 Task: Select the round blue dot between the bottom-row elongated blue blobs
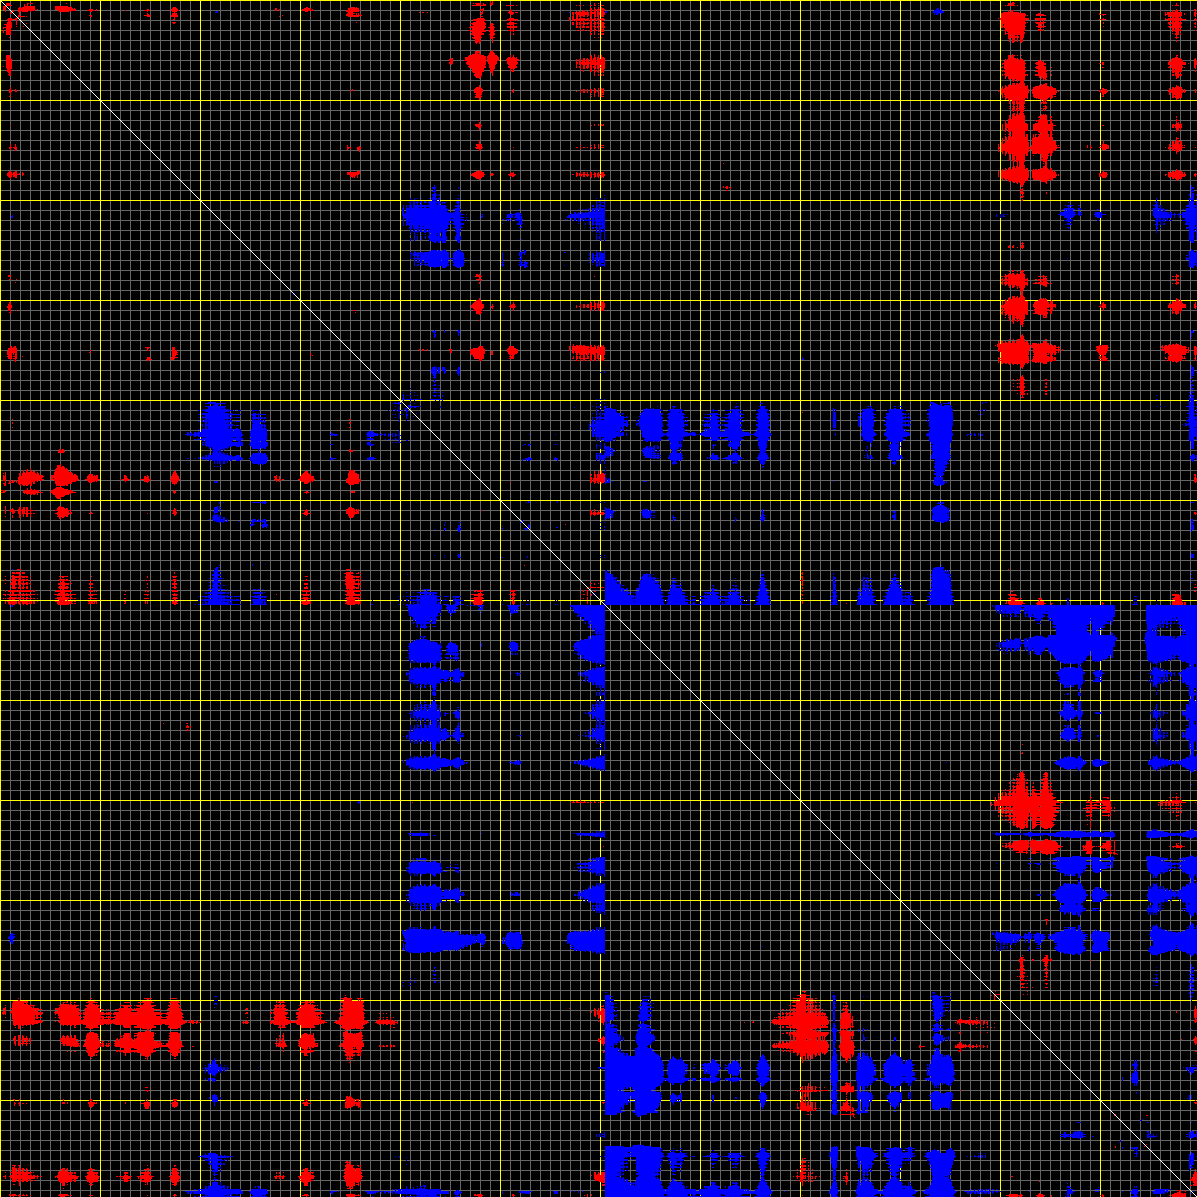pyautogui.click(x=514, y=940)
